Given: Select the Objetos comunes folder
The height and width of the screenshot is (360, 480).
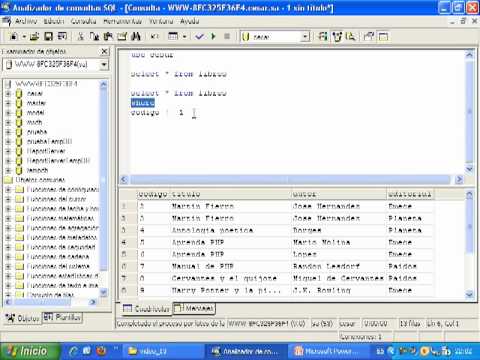Looking at the screenshot, I should pos(40,180).
